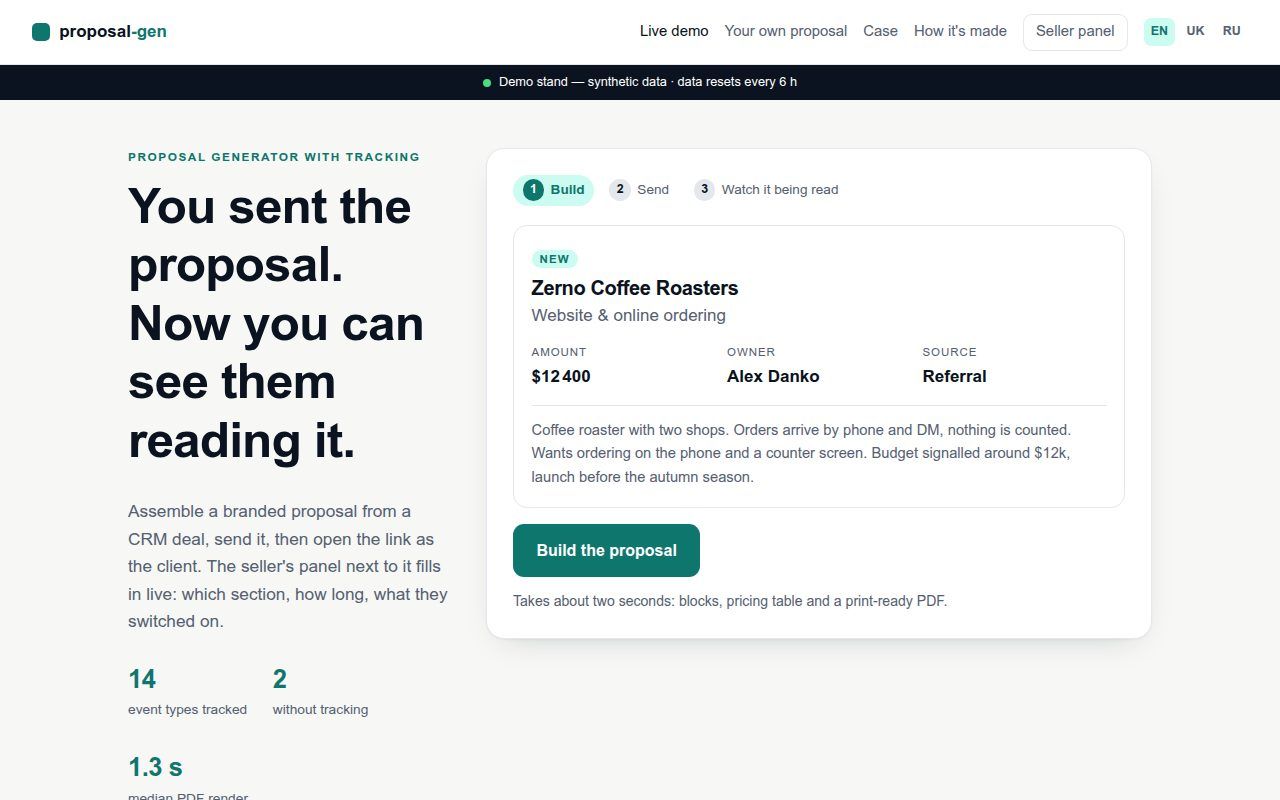Open How it's made page
The width and height of the screenshot is (1280, 800).
960,31
